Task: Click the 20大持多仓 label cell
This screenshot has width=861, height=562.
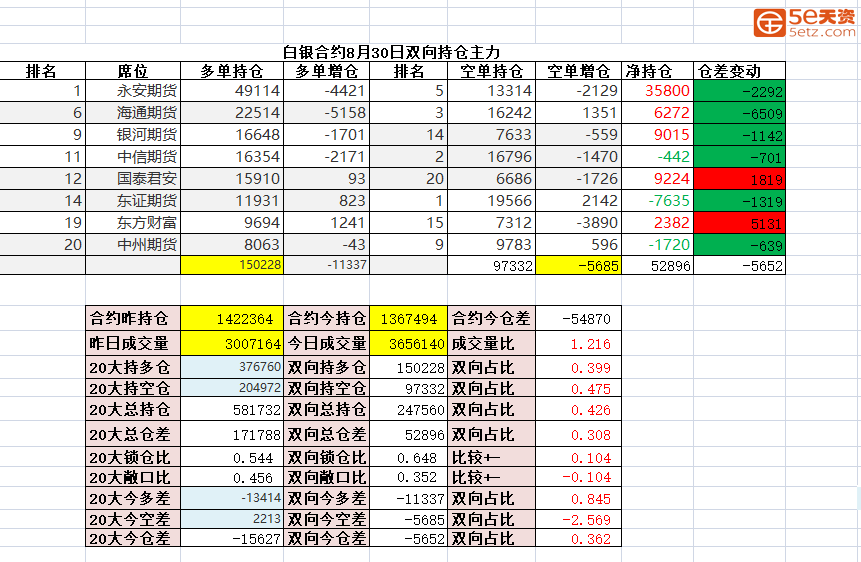Action: click(133, 367)
